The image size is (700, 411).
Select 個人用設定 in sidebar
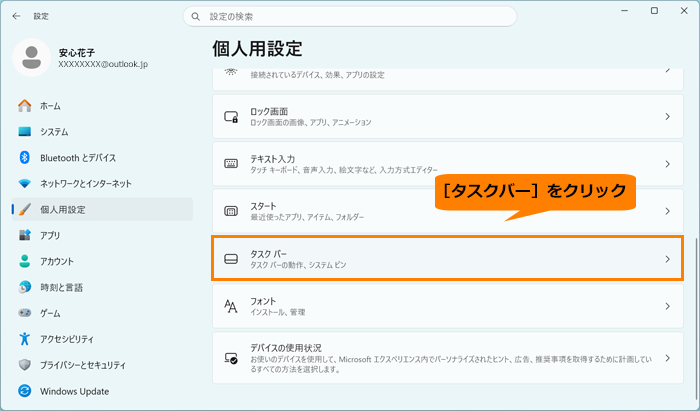(102, 209)
